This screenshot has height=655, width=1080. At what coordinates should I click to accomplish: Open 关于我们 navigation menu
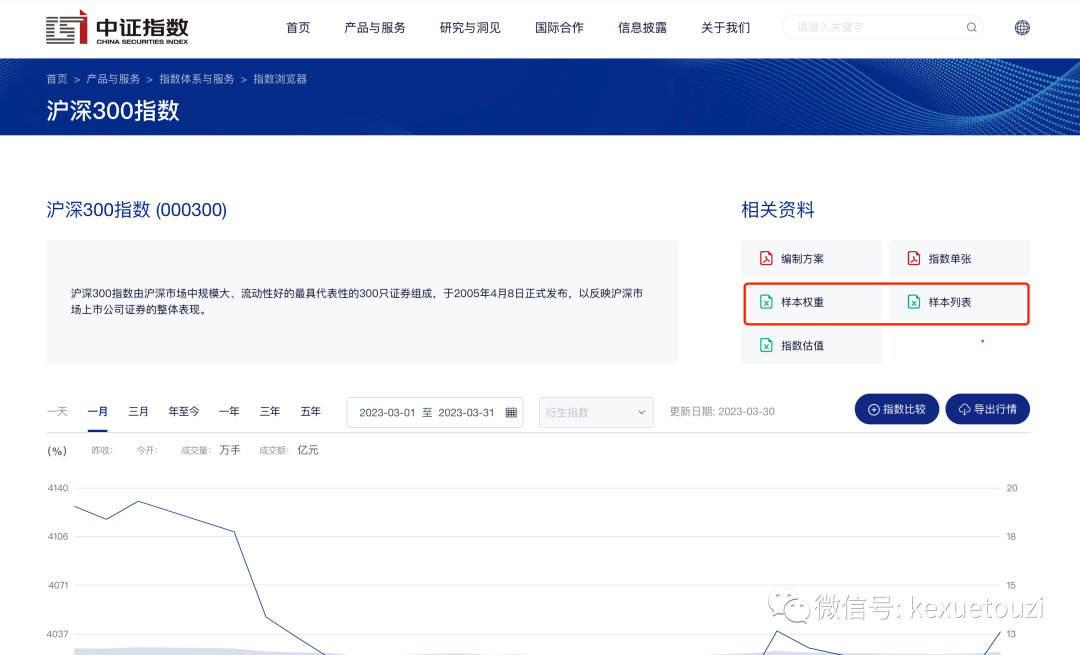(x=725, y=28)
